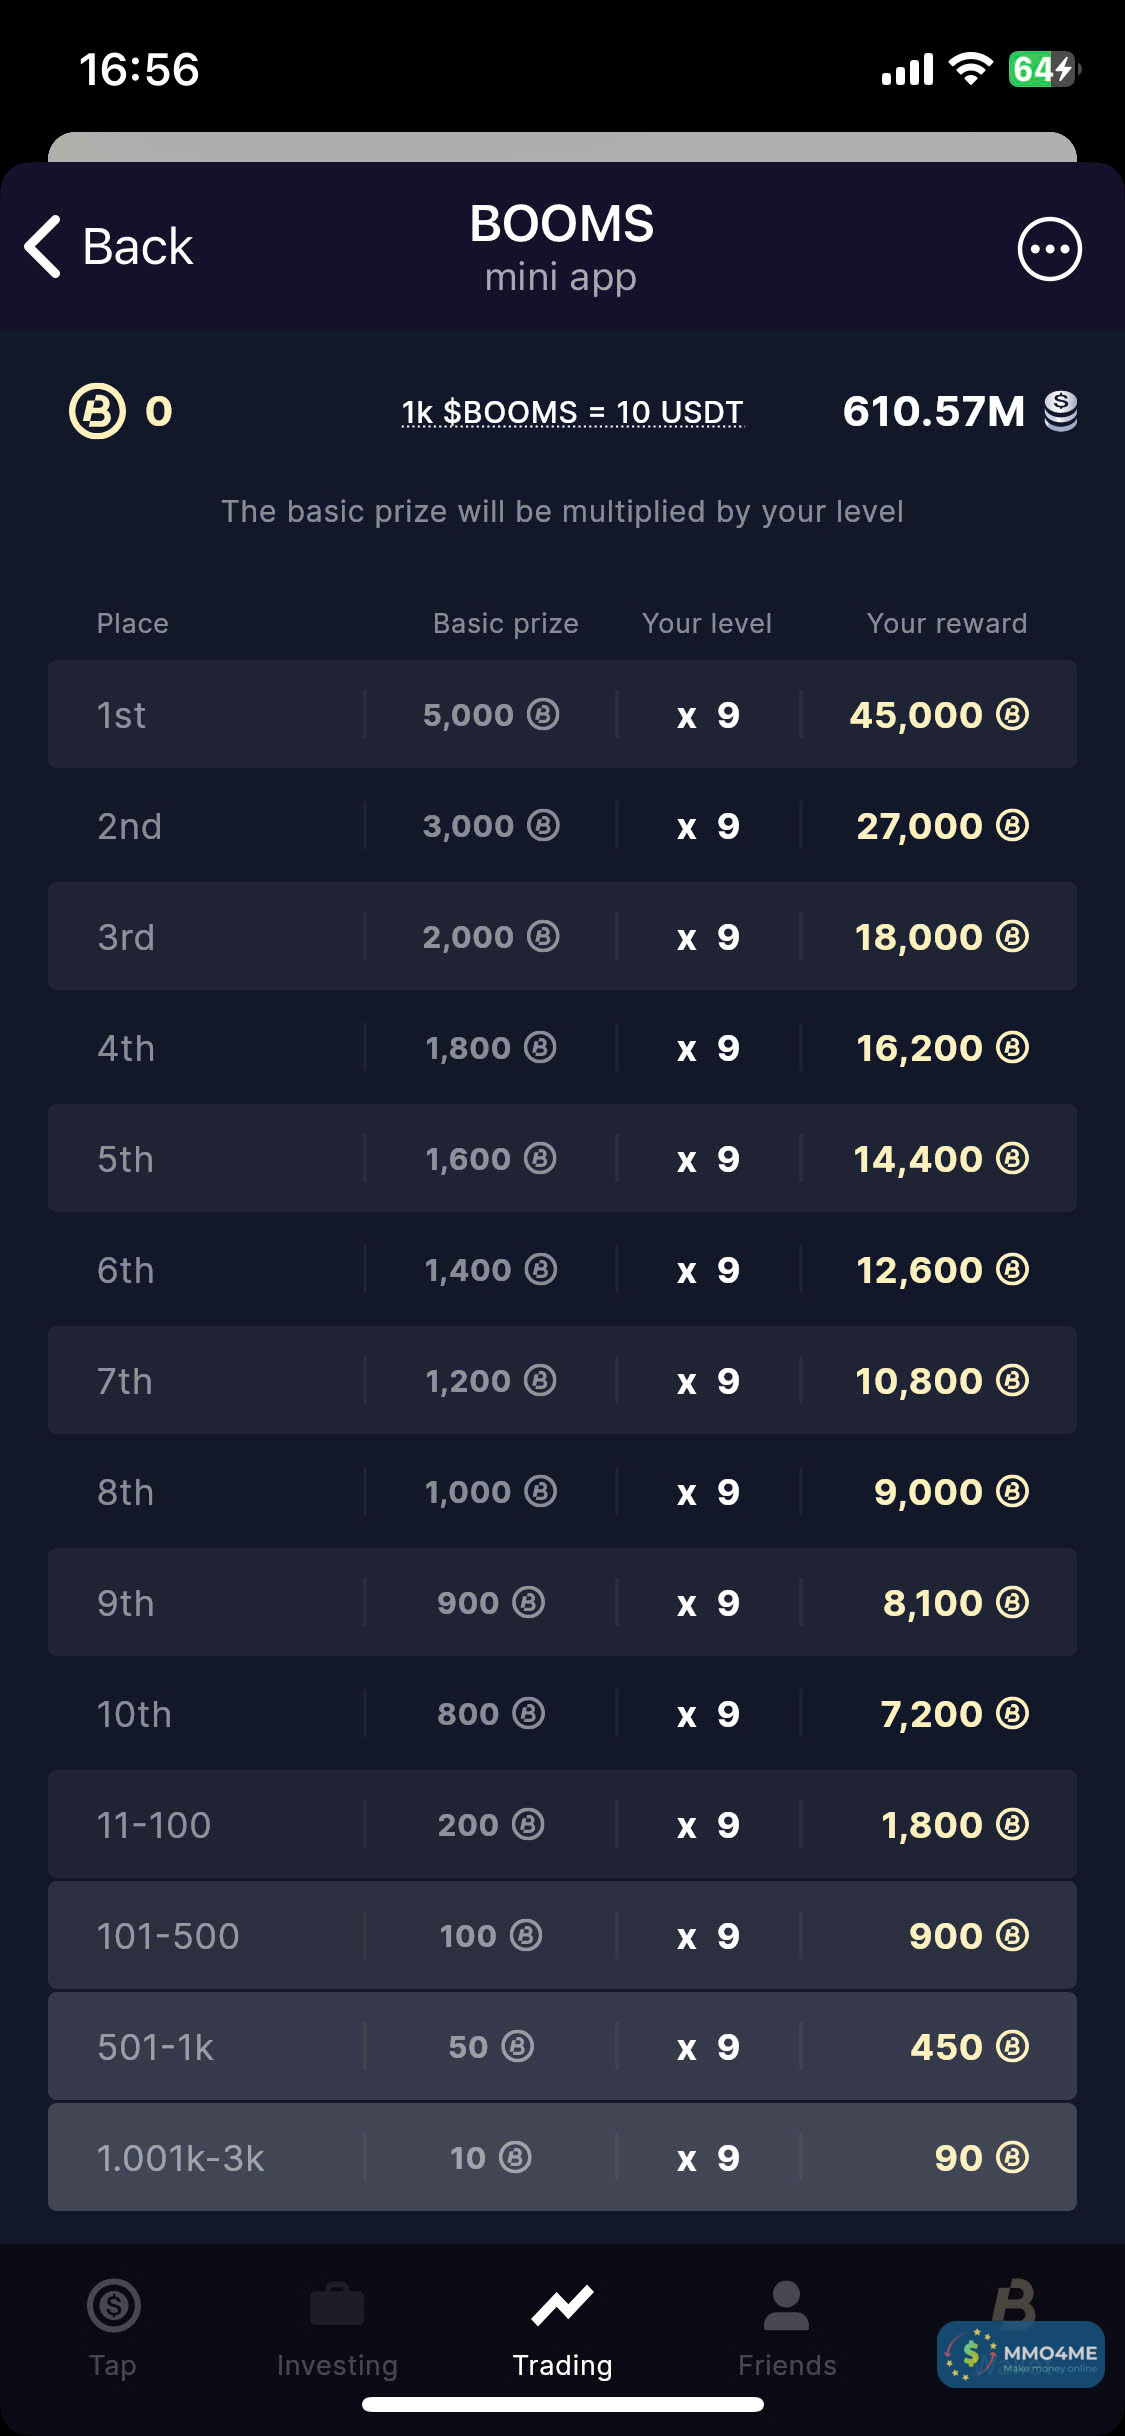Tap the Trading chart line icon
The height and width of the screenshot is (2436, 1125).
point(562,2305)
